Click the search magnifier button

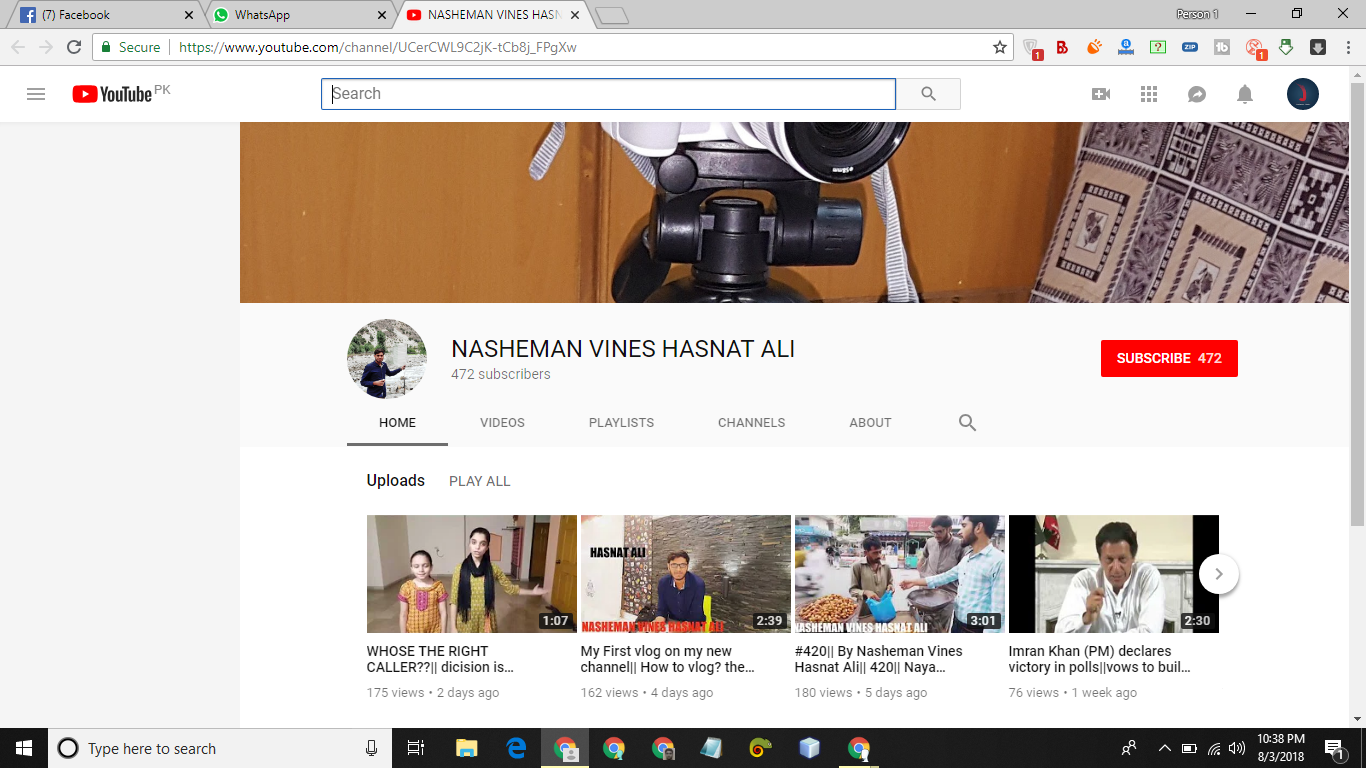pyautogui.click(x=928, y=94)
